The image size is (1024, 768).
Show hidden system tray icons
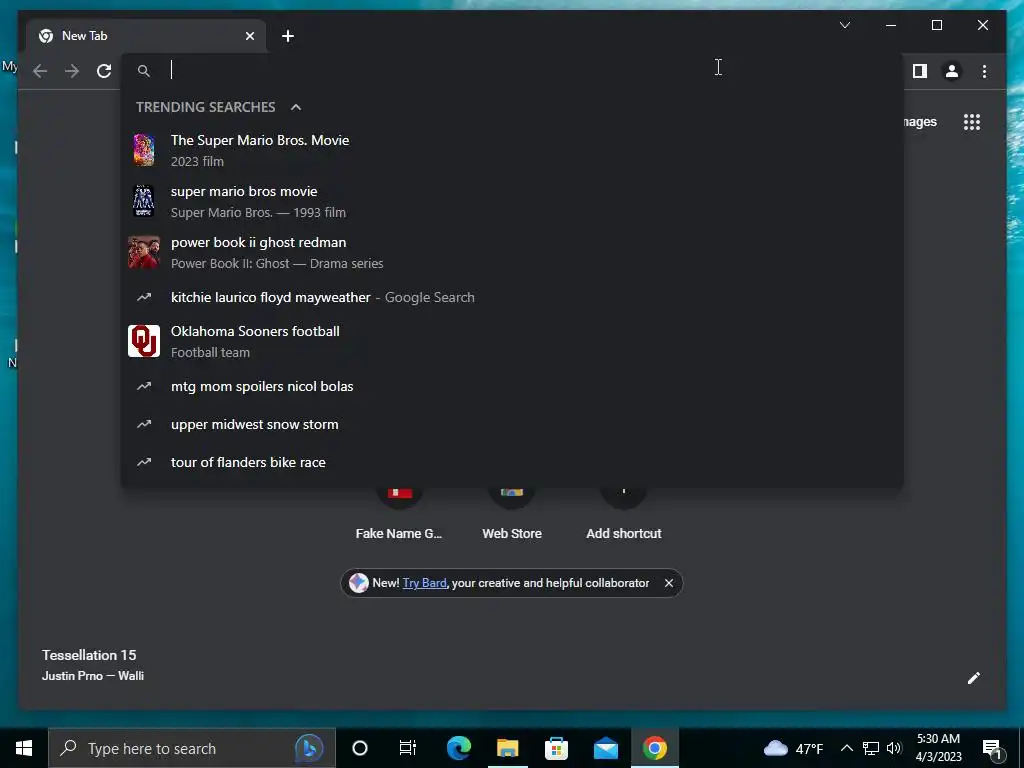[x=846, y=748]
